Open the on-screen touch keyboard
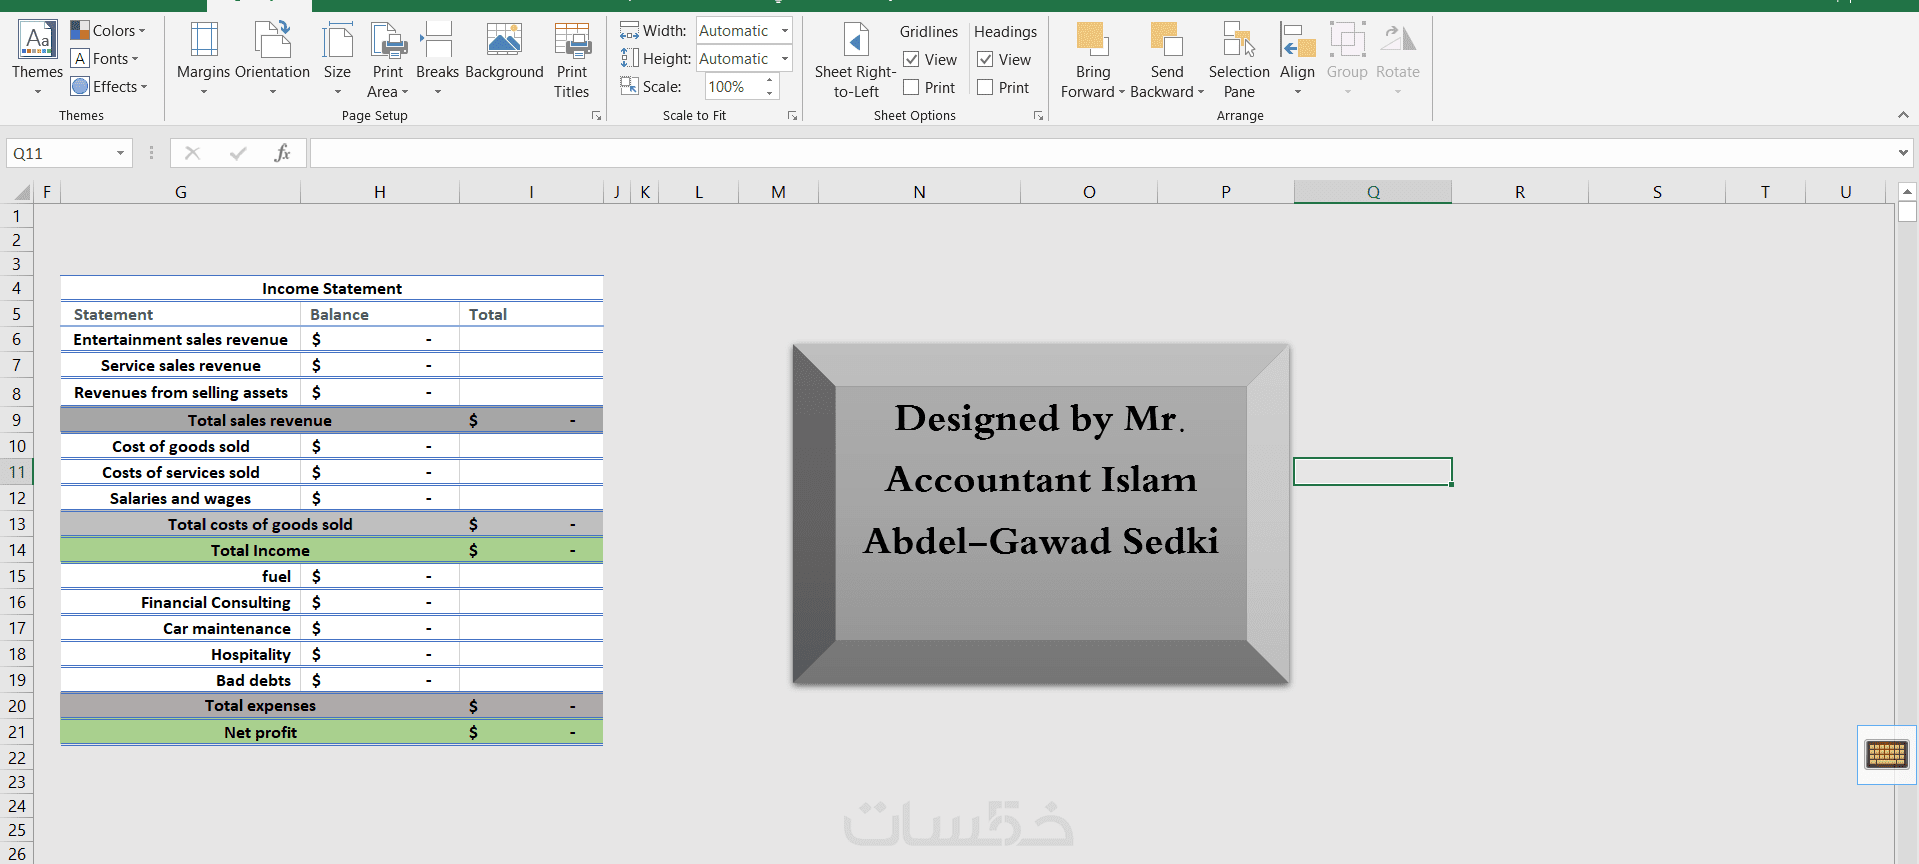Screen dimensions: 1919x864 1887,755
